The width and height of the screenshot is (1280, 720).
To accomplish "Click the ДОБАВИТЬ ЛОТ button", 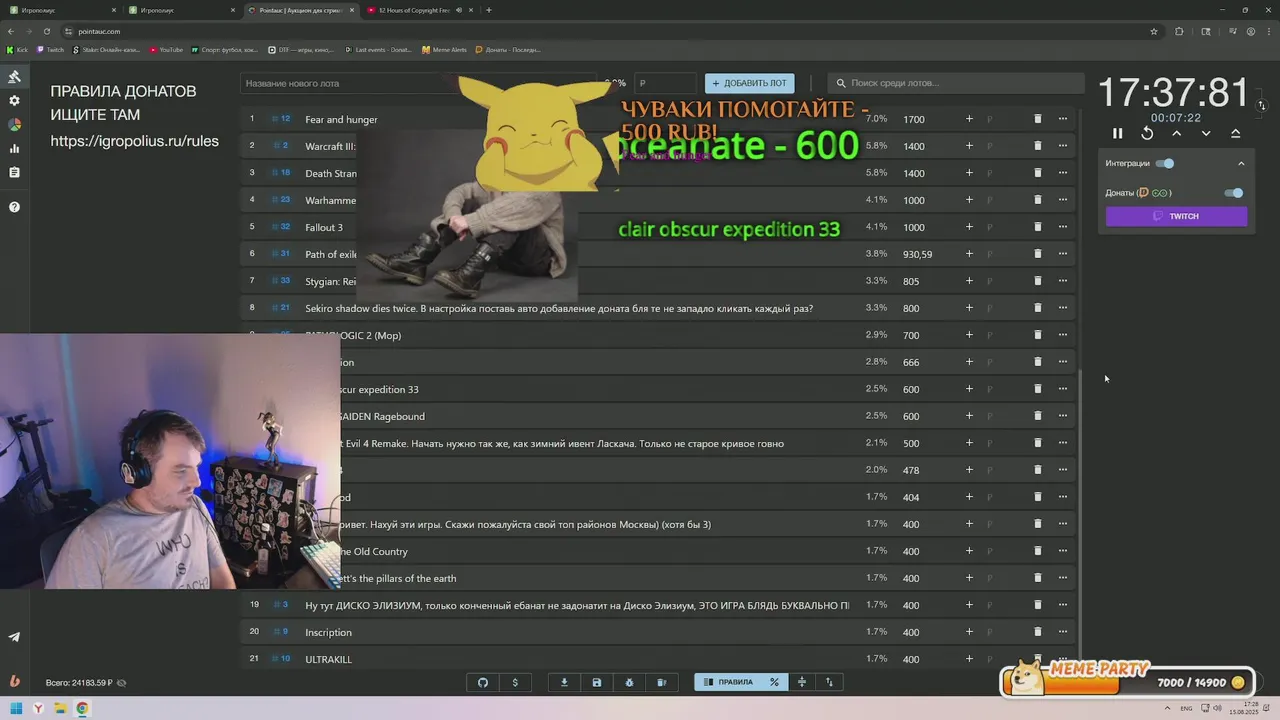I will (750, 83).
